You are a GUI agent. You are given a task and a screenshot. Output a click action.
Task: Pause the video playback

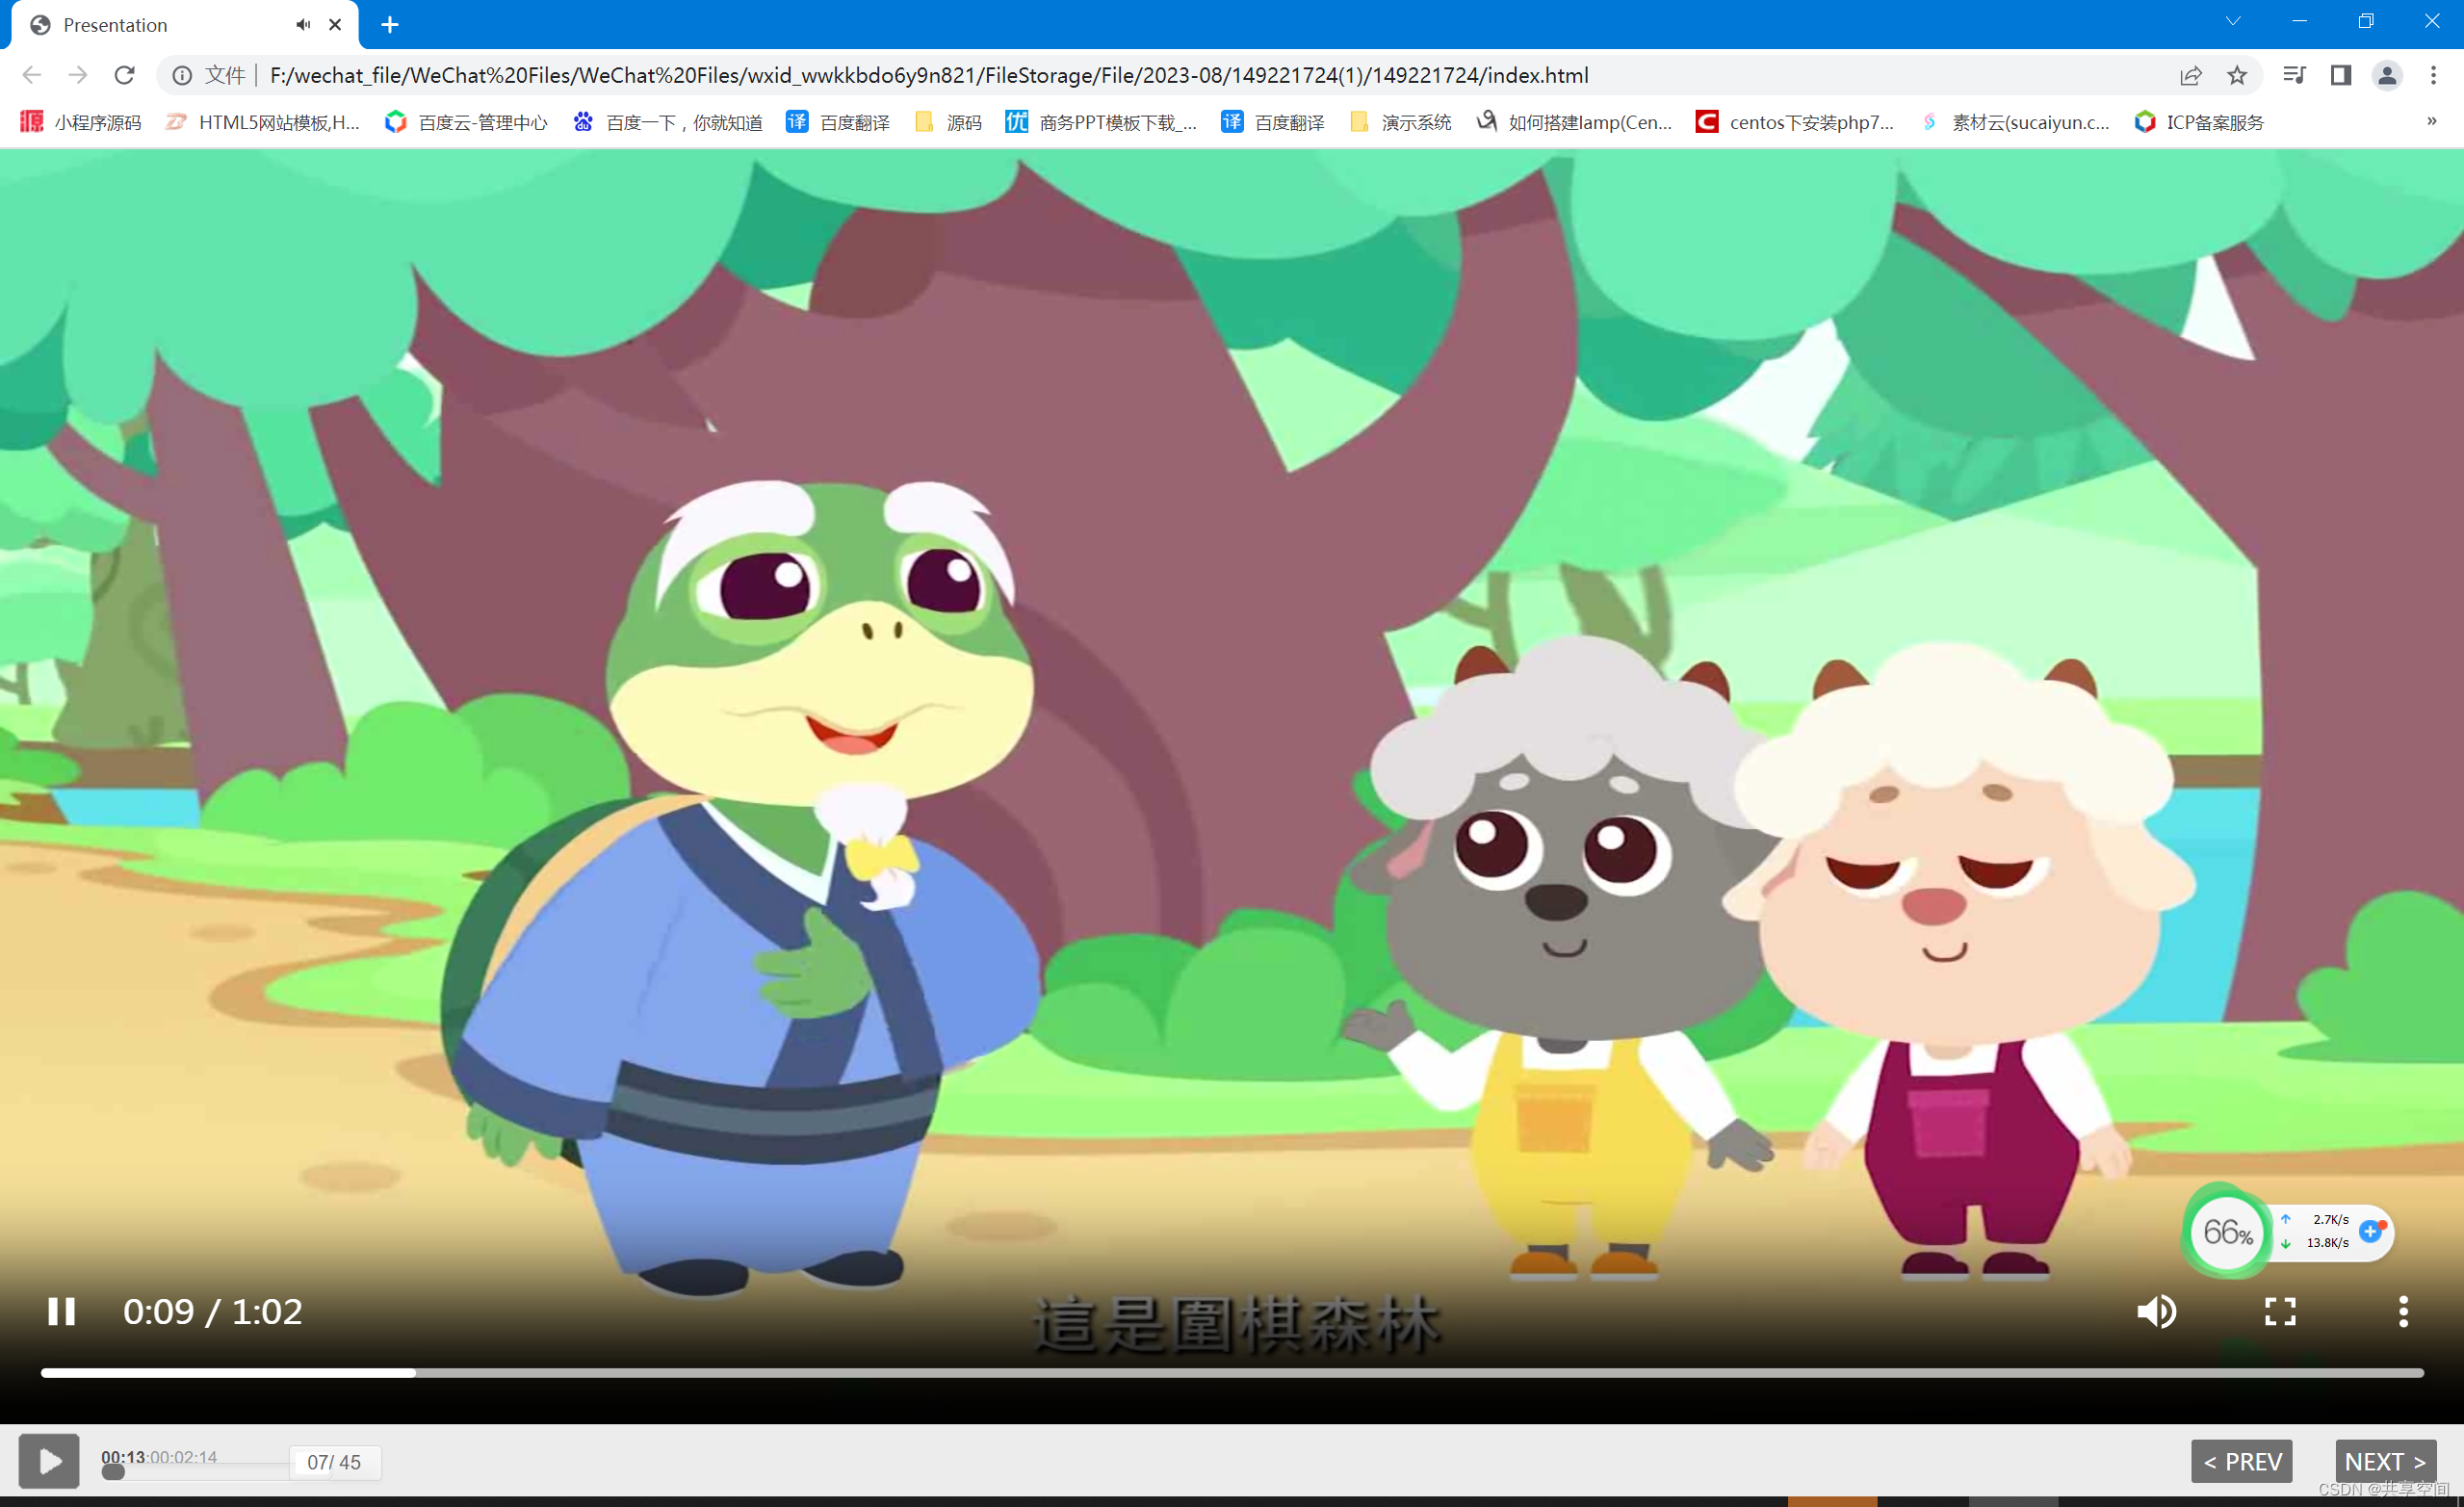(x=61, y=1311)
